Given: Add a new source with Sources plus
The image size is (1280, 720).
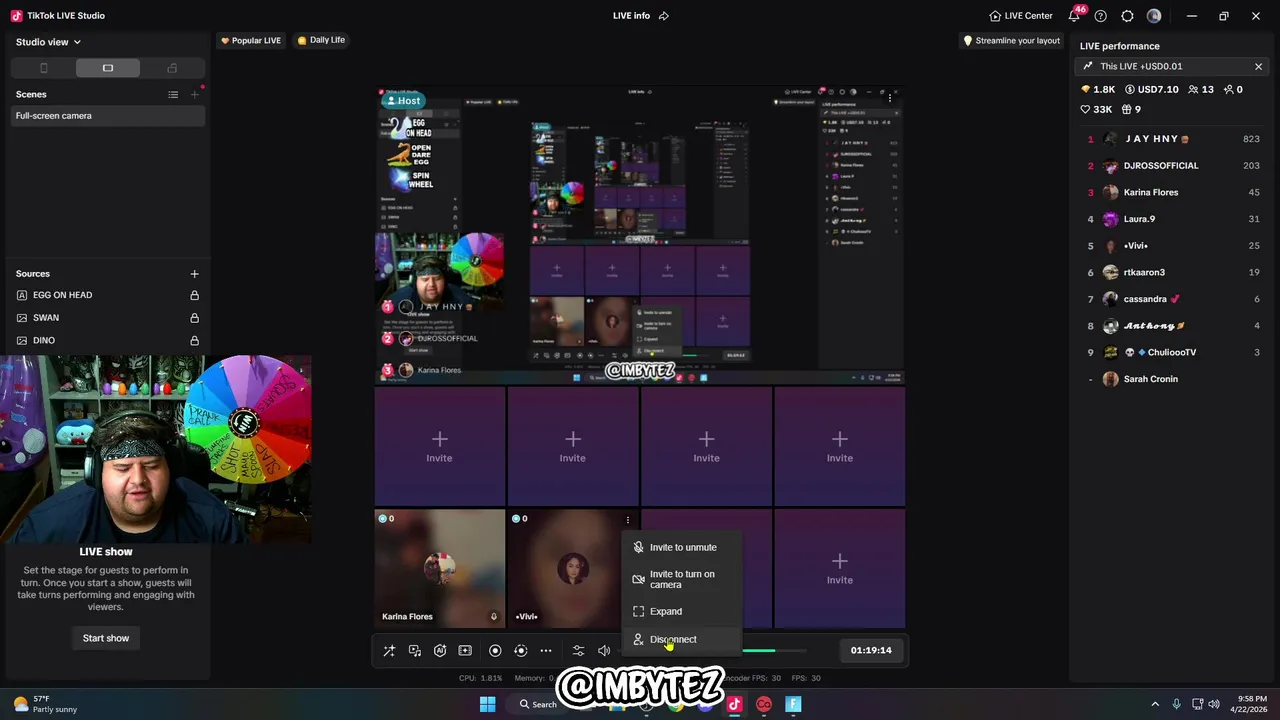Looking at the screenshot, I should 194,274.
